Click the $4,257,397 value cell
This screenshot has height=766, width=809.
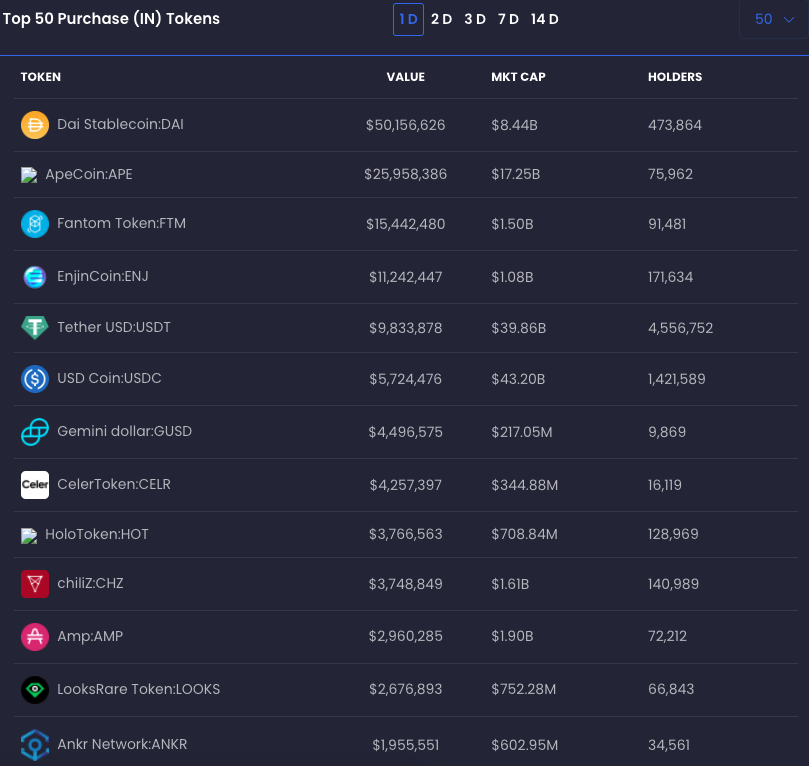406,485
